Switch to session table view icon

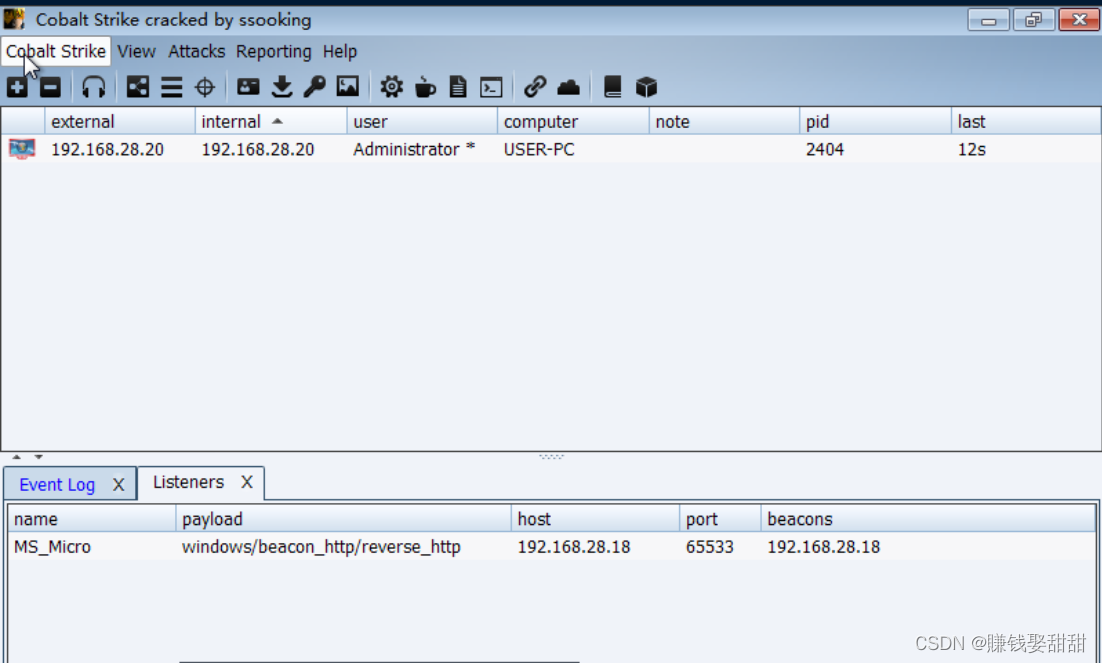click(171, 87)
